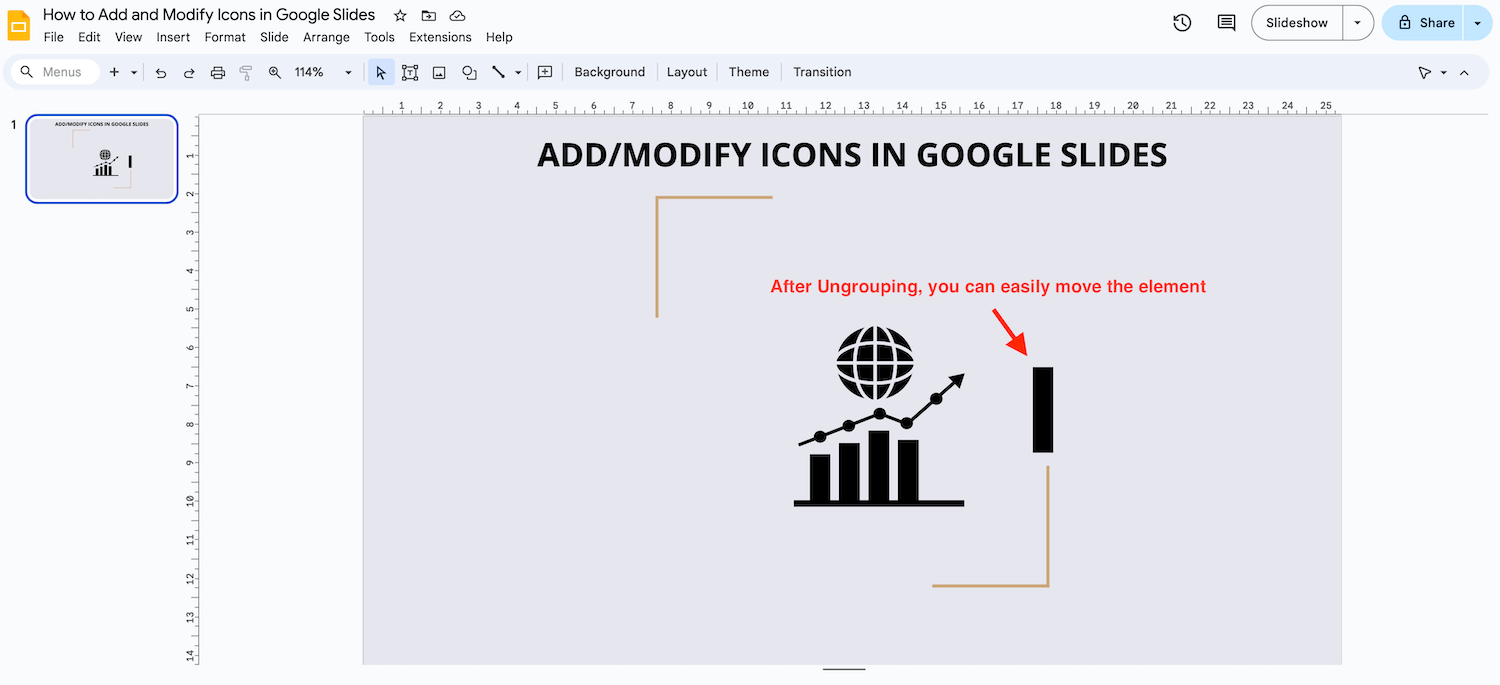
Task: Click the Print icon
Action: (218, 73)
